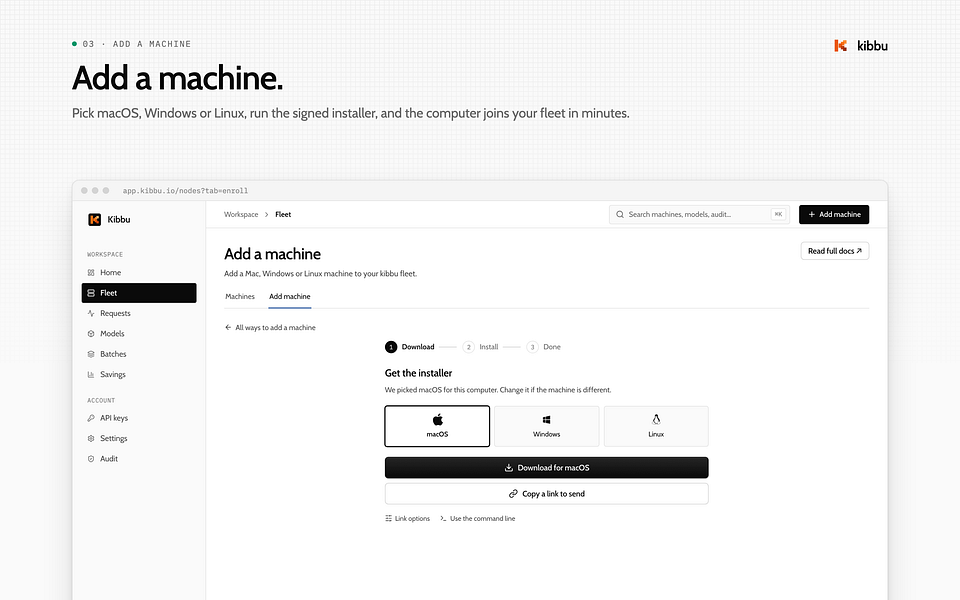
Task: Click the browser address bar URL
Action: click(186, 191)
